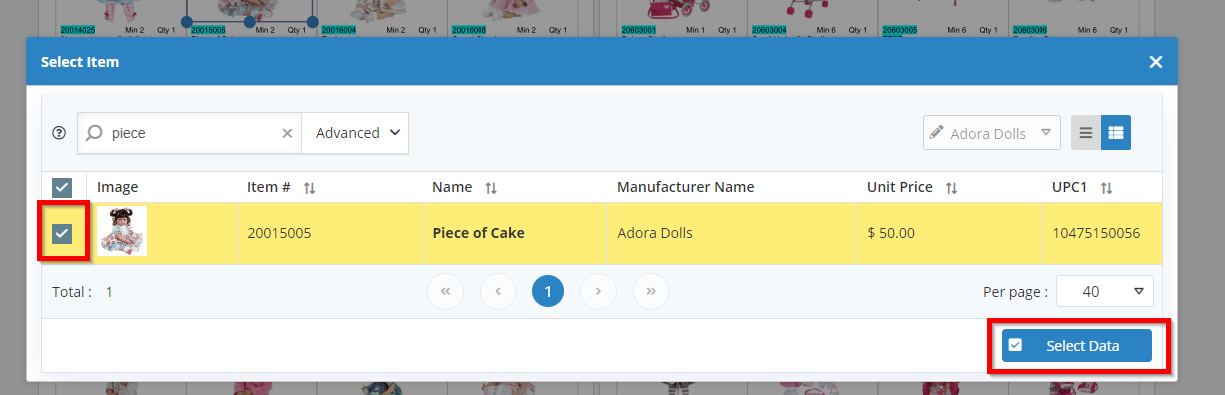Sort by Unit Price column arrows

pyautogui.click(x=952, y=188)
